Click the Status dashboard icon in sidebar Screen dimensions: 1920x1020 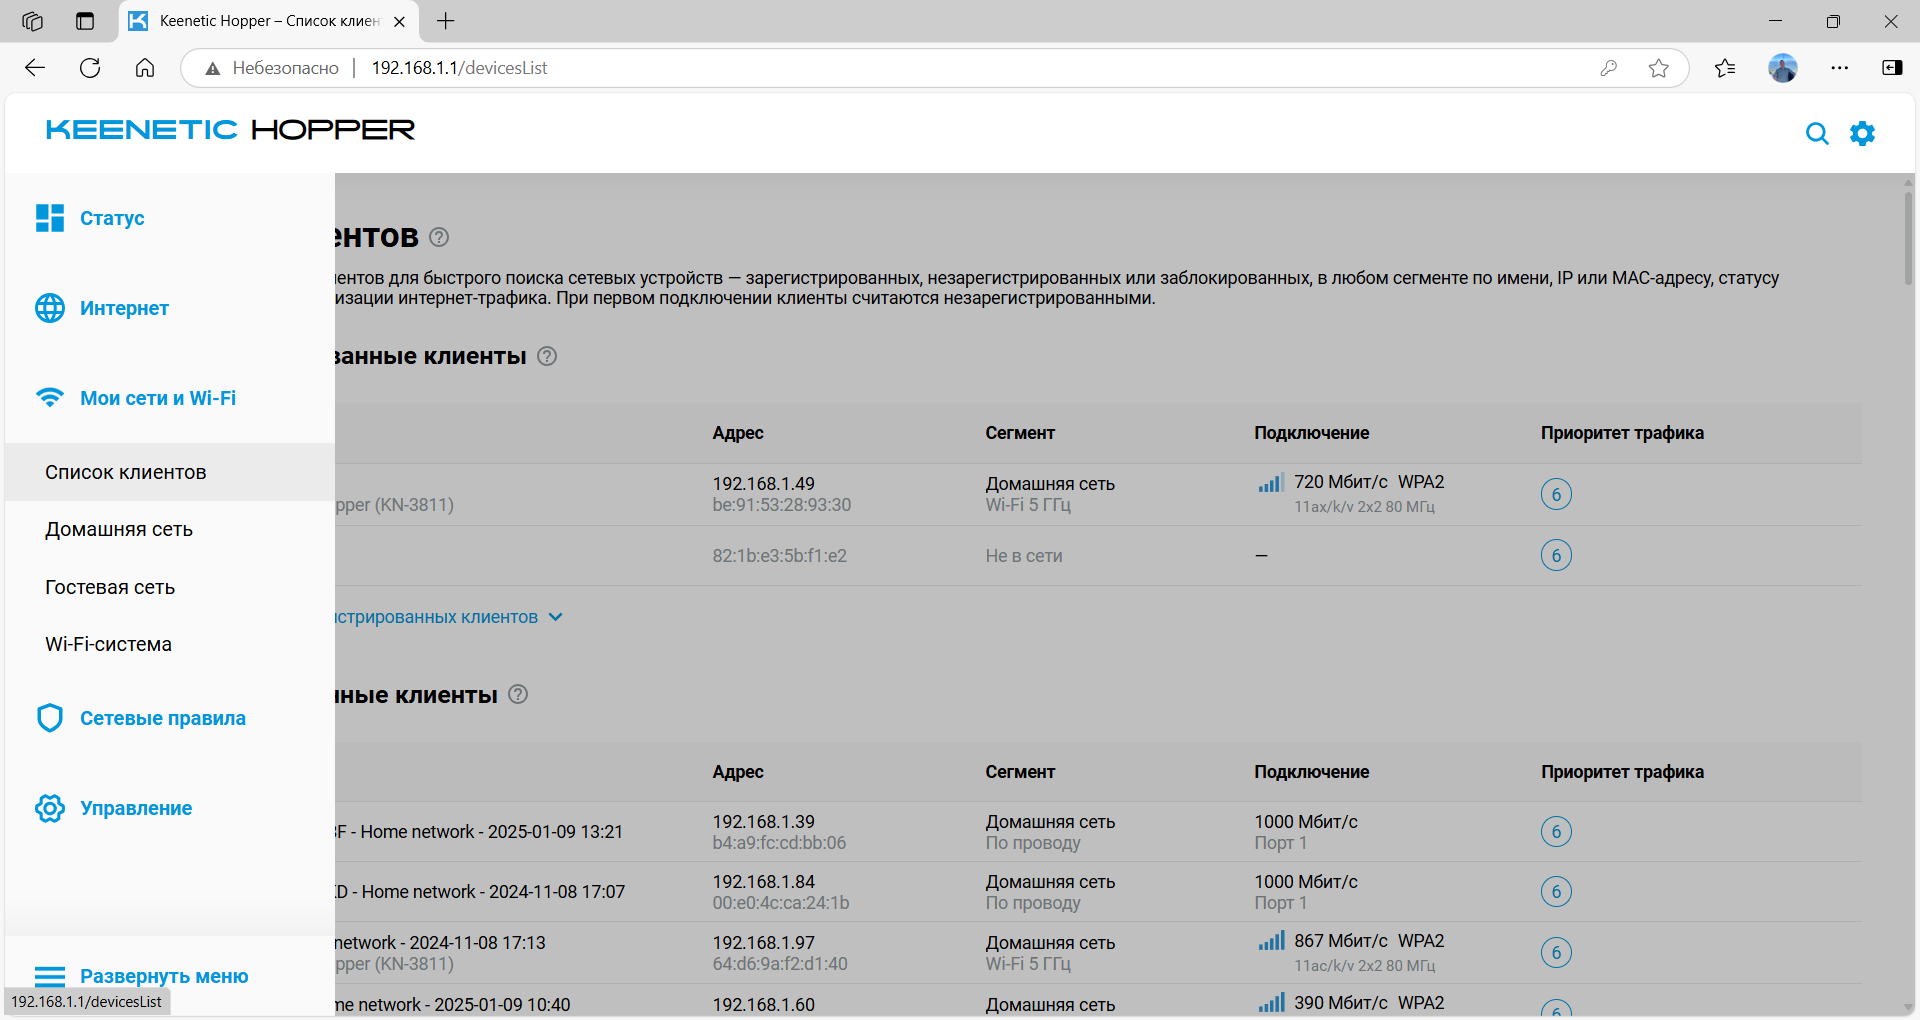50,218
